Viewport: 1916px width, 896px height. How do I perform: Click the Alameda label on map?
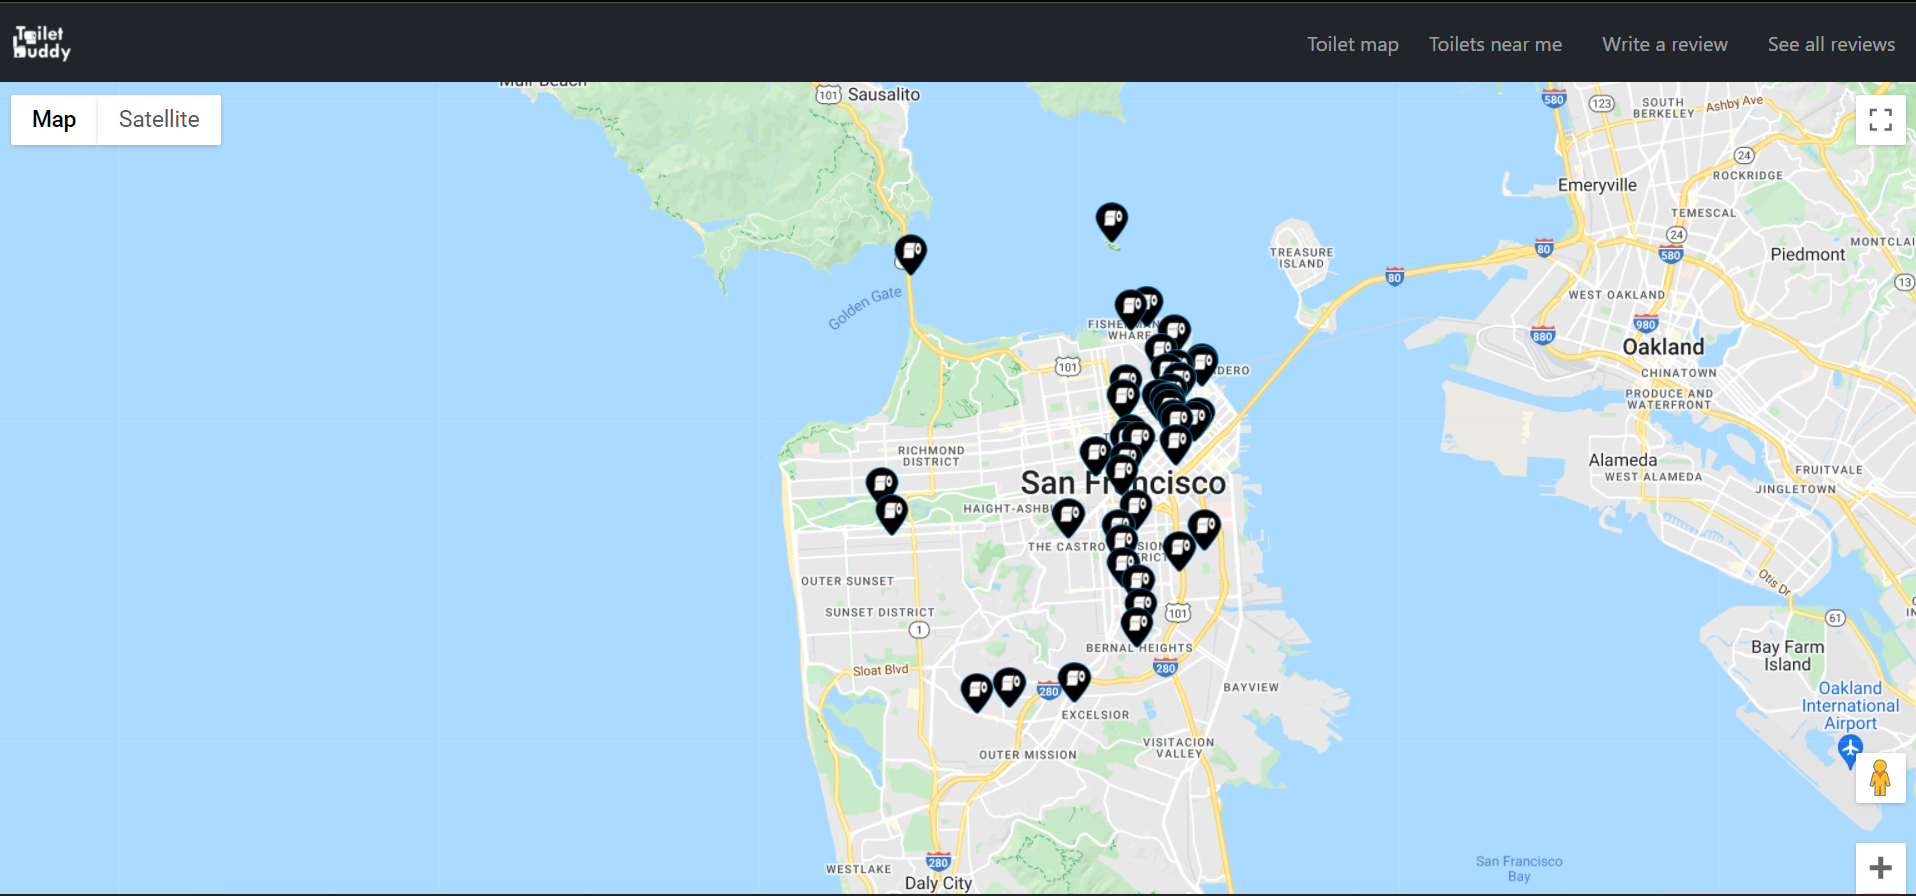tap(1623, 460)
